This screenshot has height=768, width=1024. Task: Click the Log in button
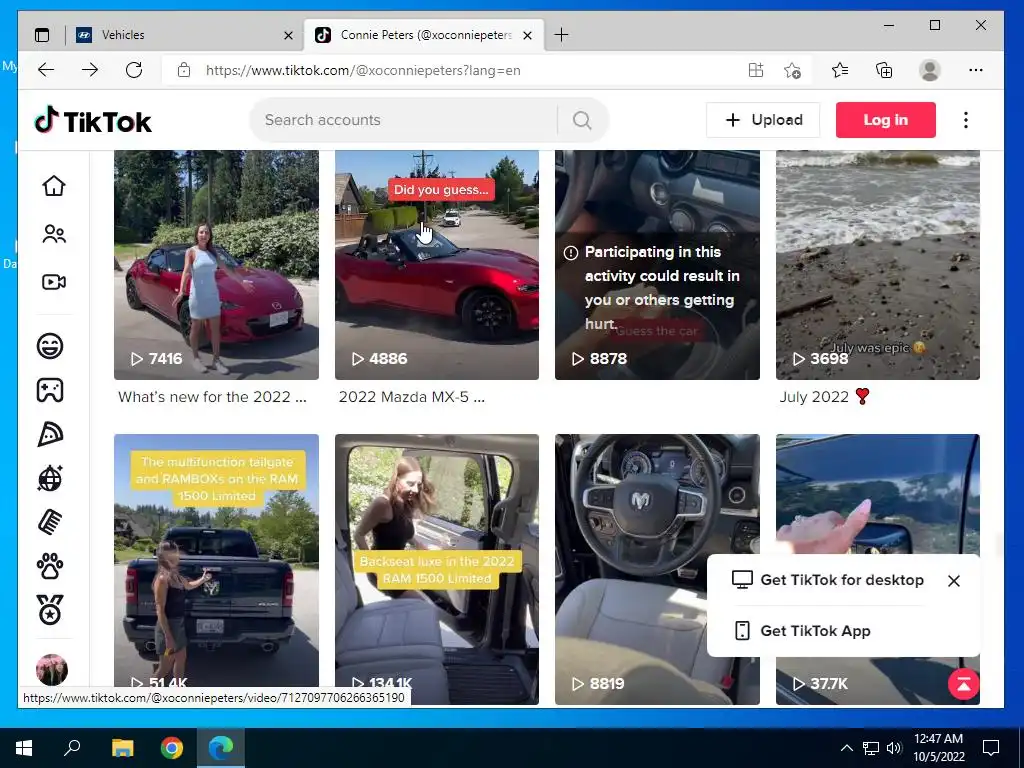[886, 120]
